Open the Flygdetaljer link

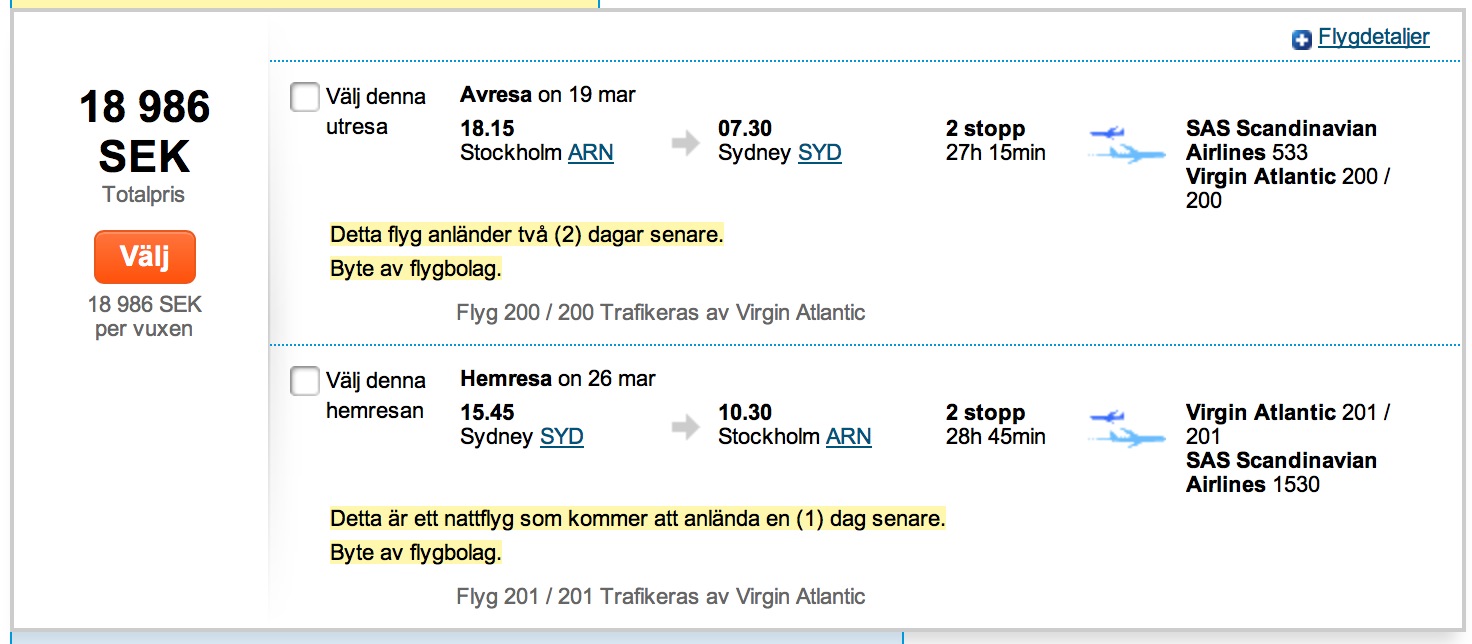point(1373,38)
